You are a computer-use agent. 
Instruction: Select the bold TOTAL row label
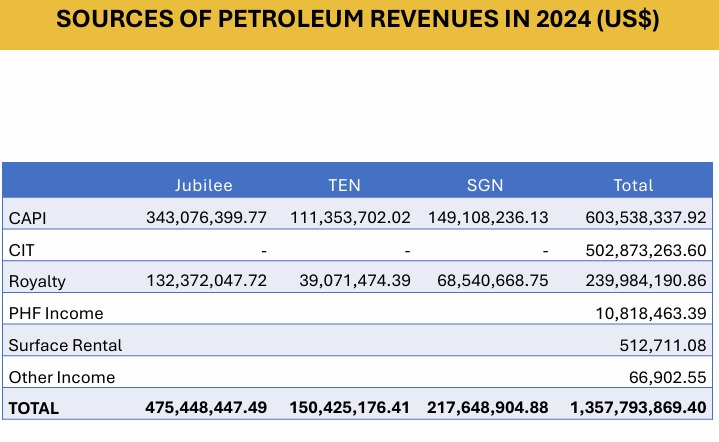[x=33, y=408]
